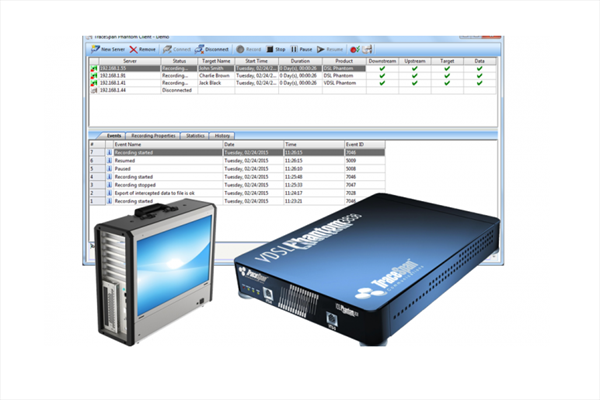Click Target column checkmark in the Charlie Brown row
This screenshot has width=600, height=400.
tap(447, 76)
